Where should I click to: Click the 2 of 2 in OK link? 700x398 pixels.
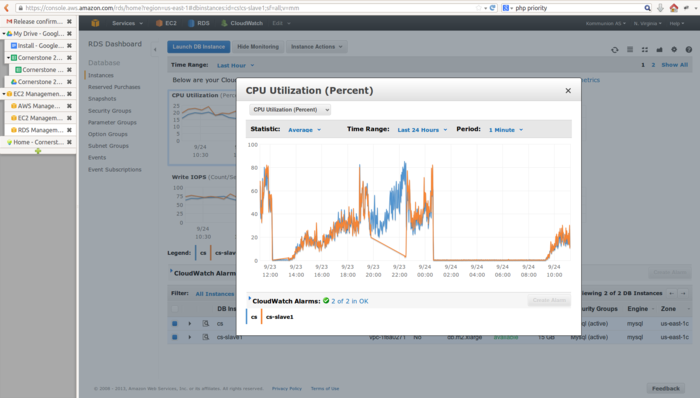tap(350, 301)
